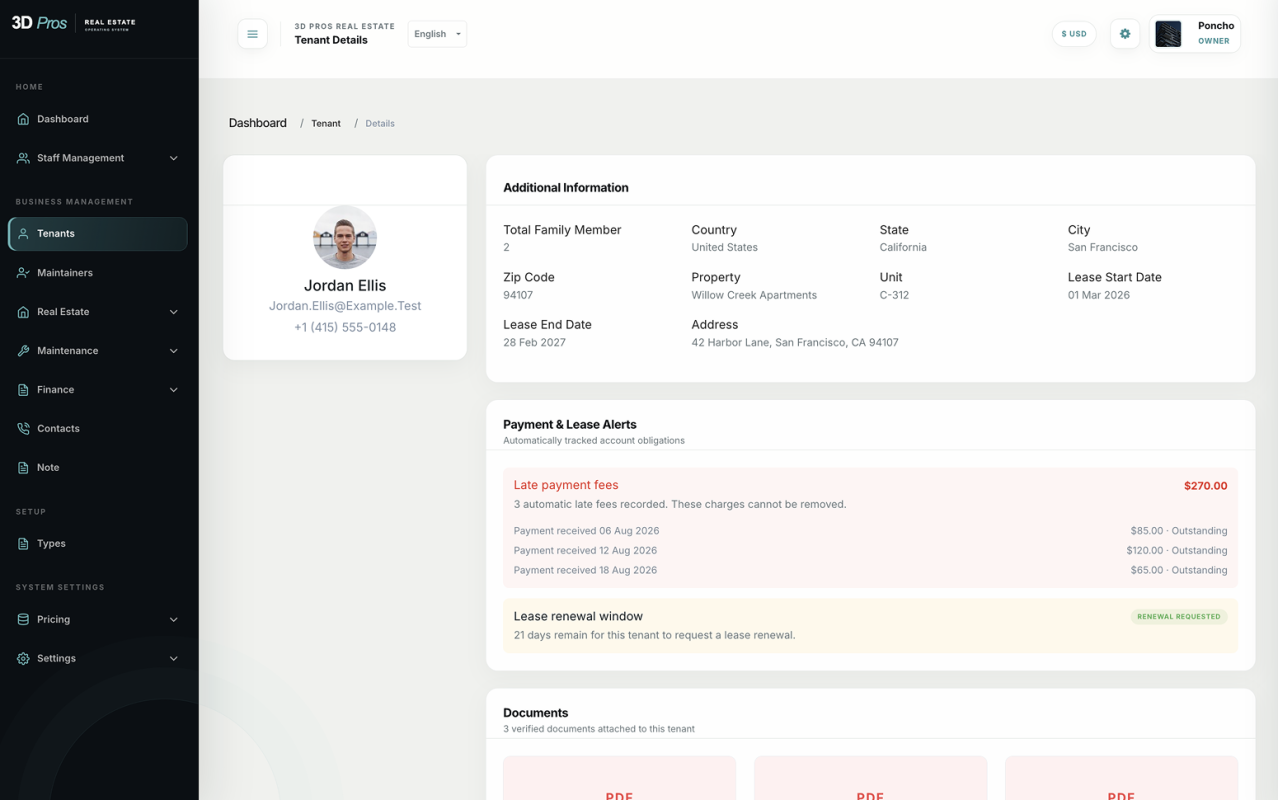Select the Note menu entry
This screenshot has height=800, width=1278.
pos(98,468)
